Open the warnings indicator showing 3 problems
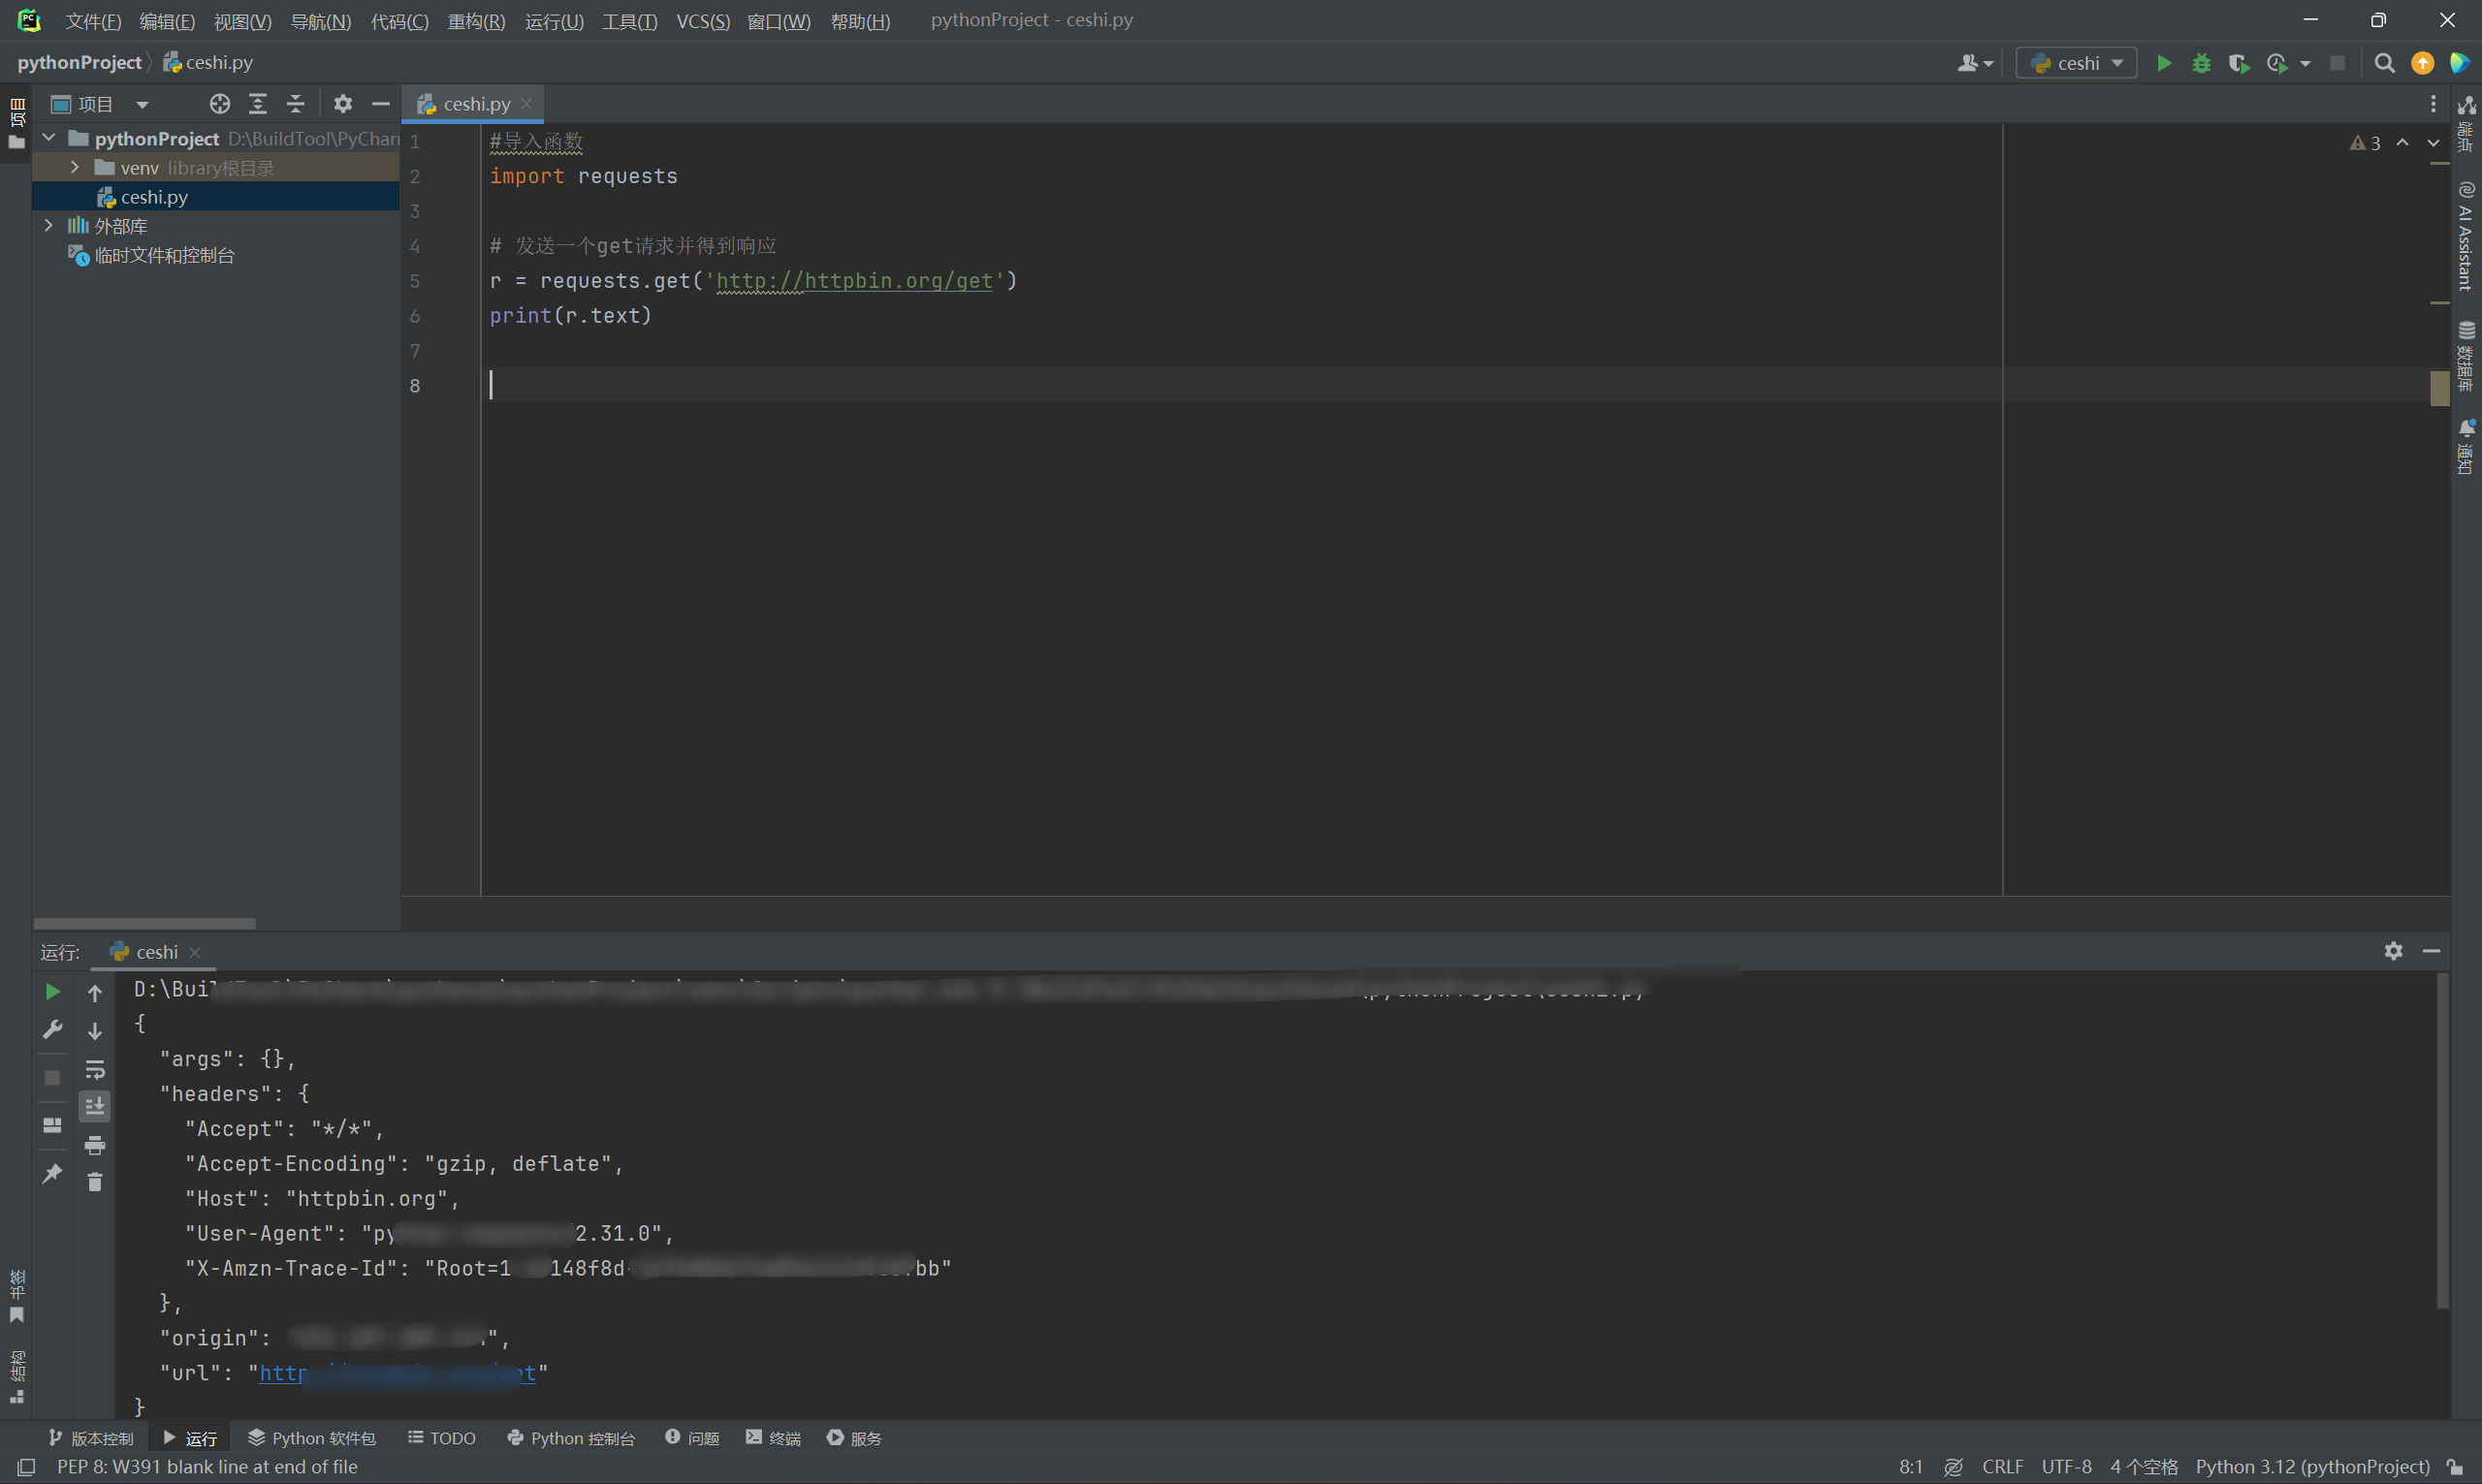The image size is (2482, 1484). 2365,143
